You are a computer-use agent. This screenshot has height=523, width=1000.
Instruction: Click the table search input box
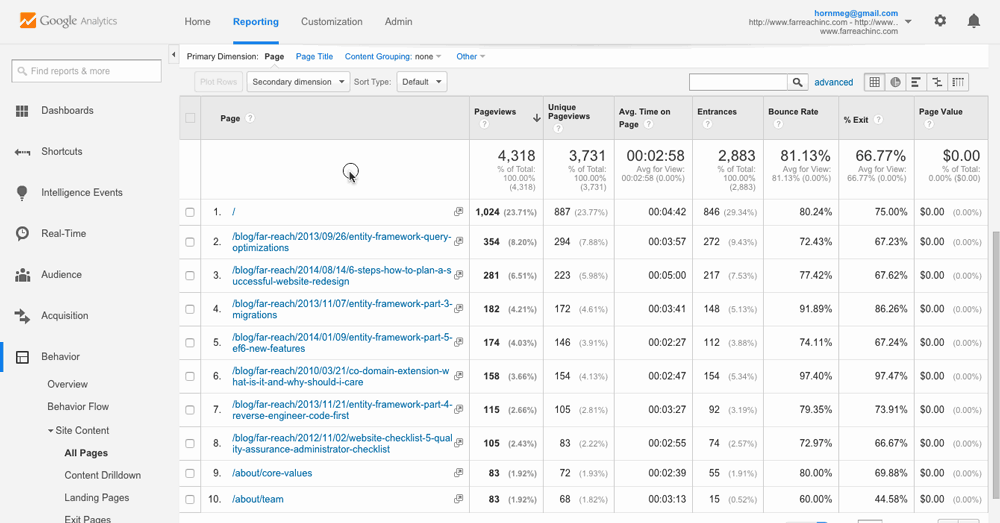coord(739,82)
